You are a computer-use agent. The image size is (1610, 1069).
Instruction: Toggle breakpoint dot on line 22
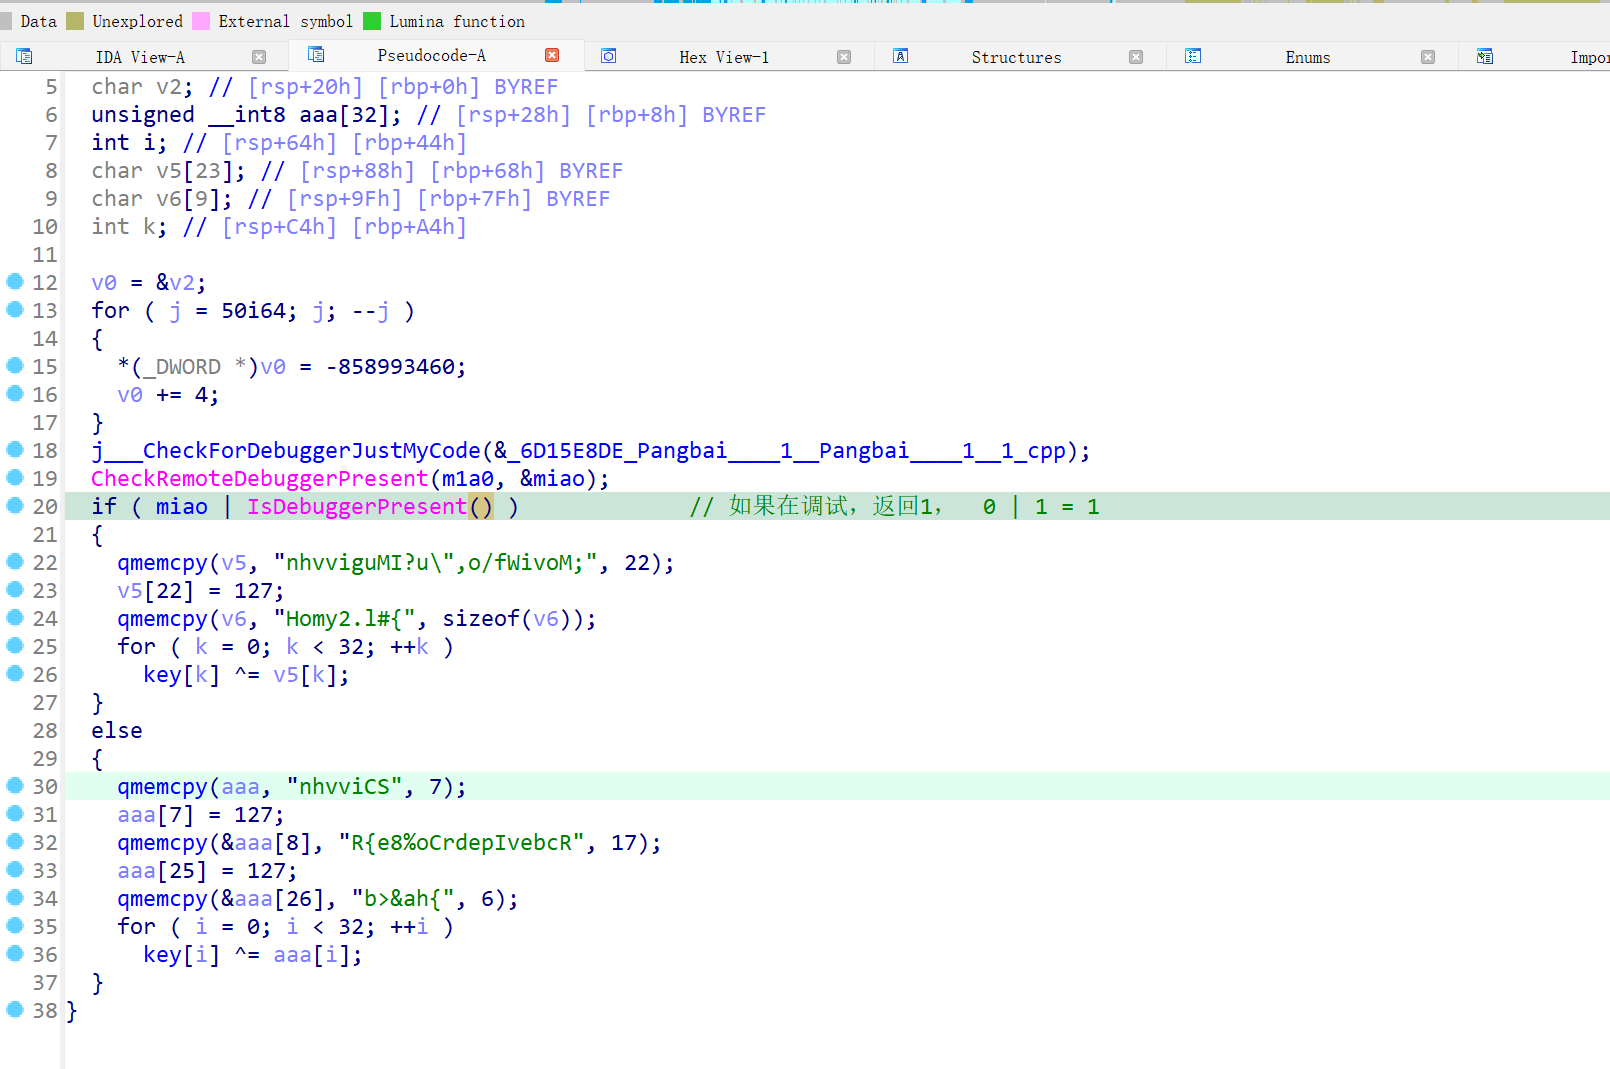click(15, 562)
